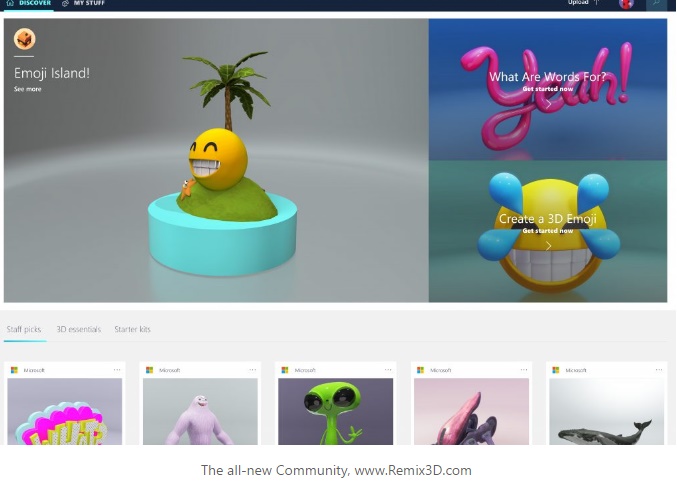Click arrow chevron under Create a 3D Emoji
Viewport: 677px width, 489px height.
[x=548, y=246]
